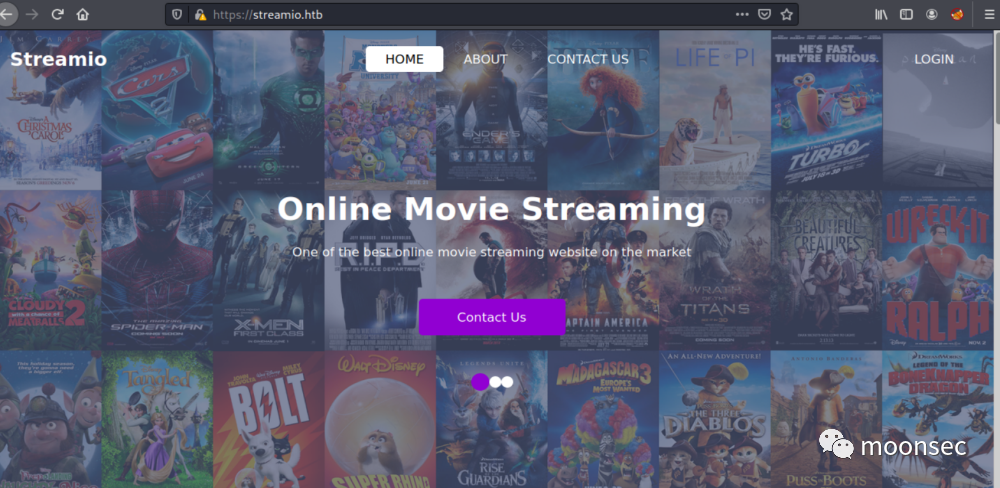The image size is (1000, 488).
Task: Click the Beautiful Creatures poster
Action: point(827,270)
